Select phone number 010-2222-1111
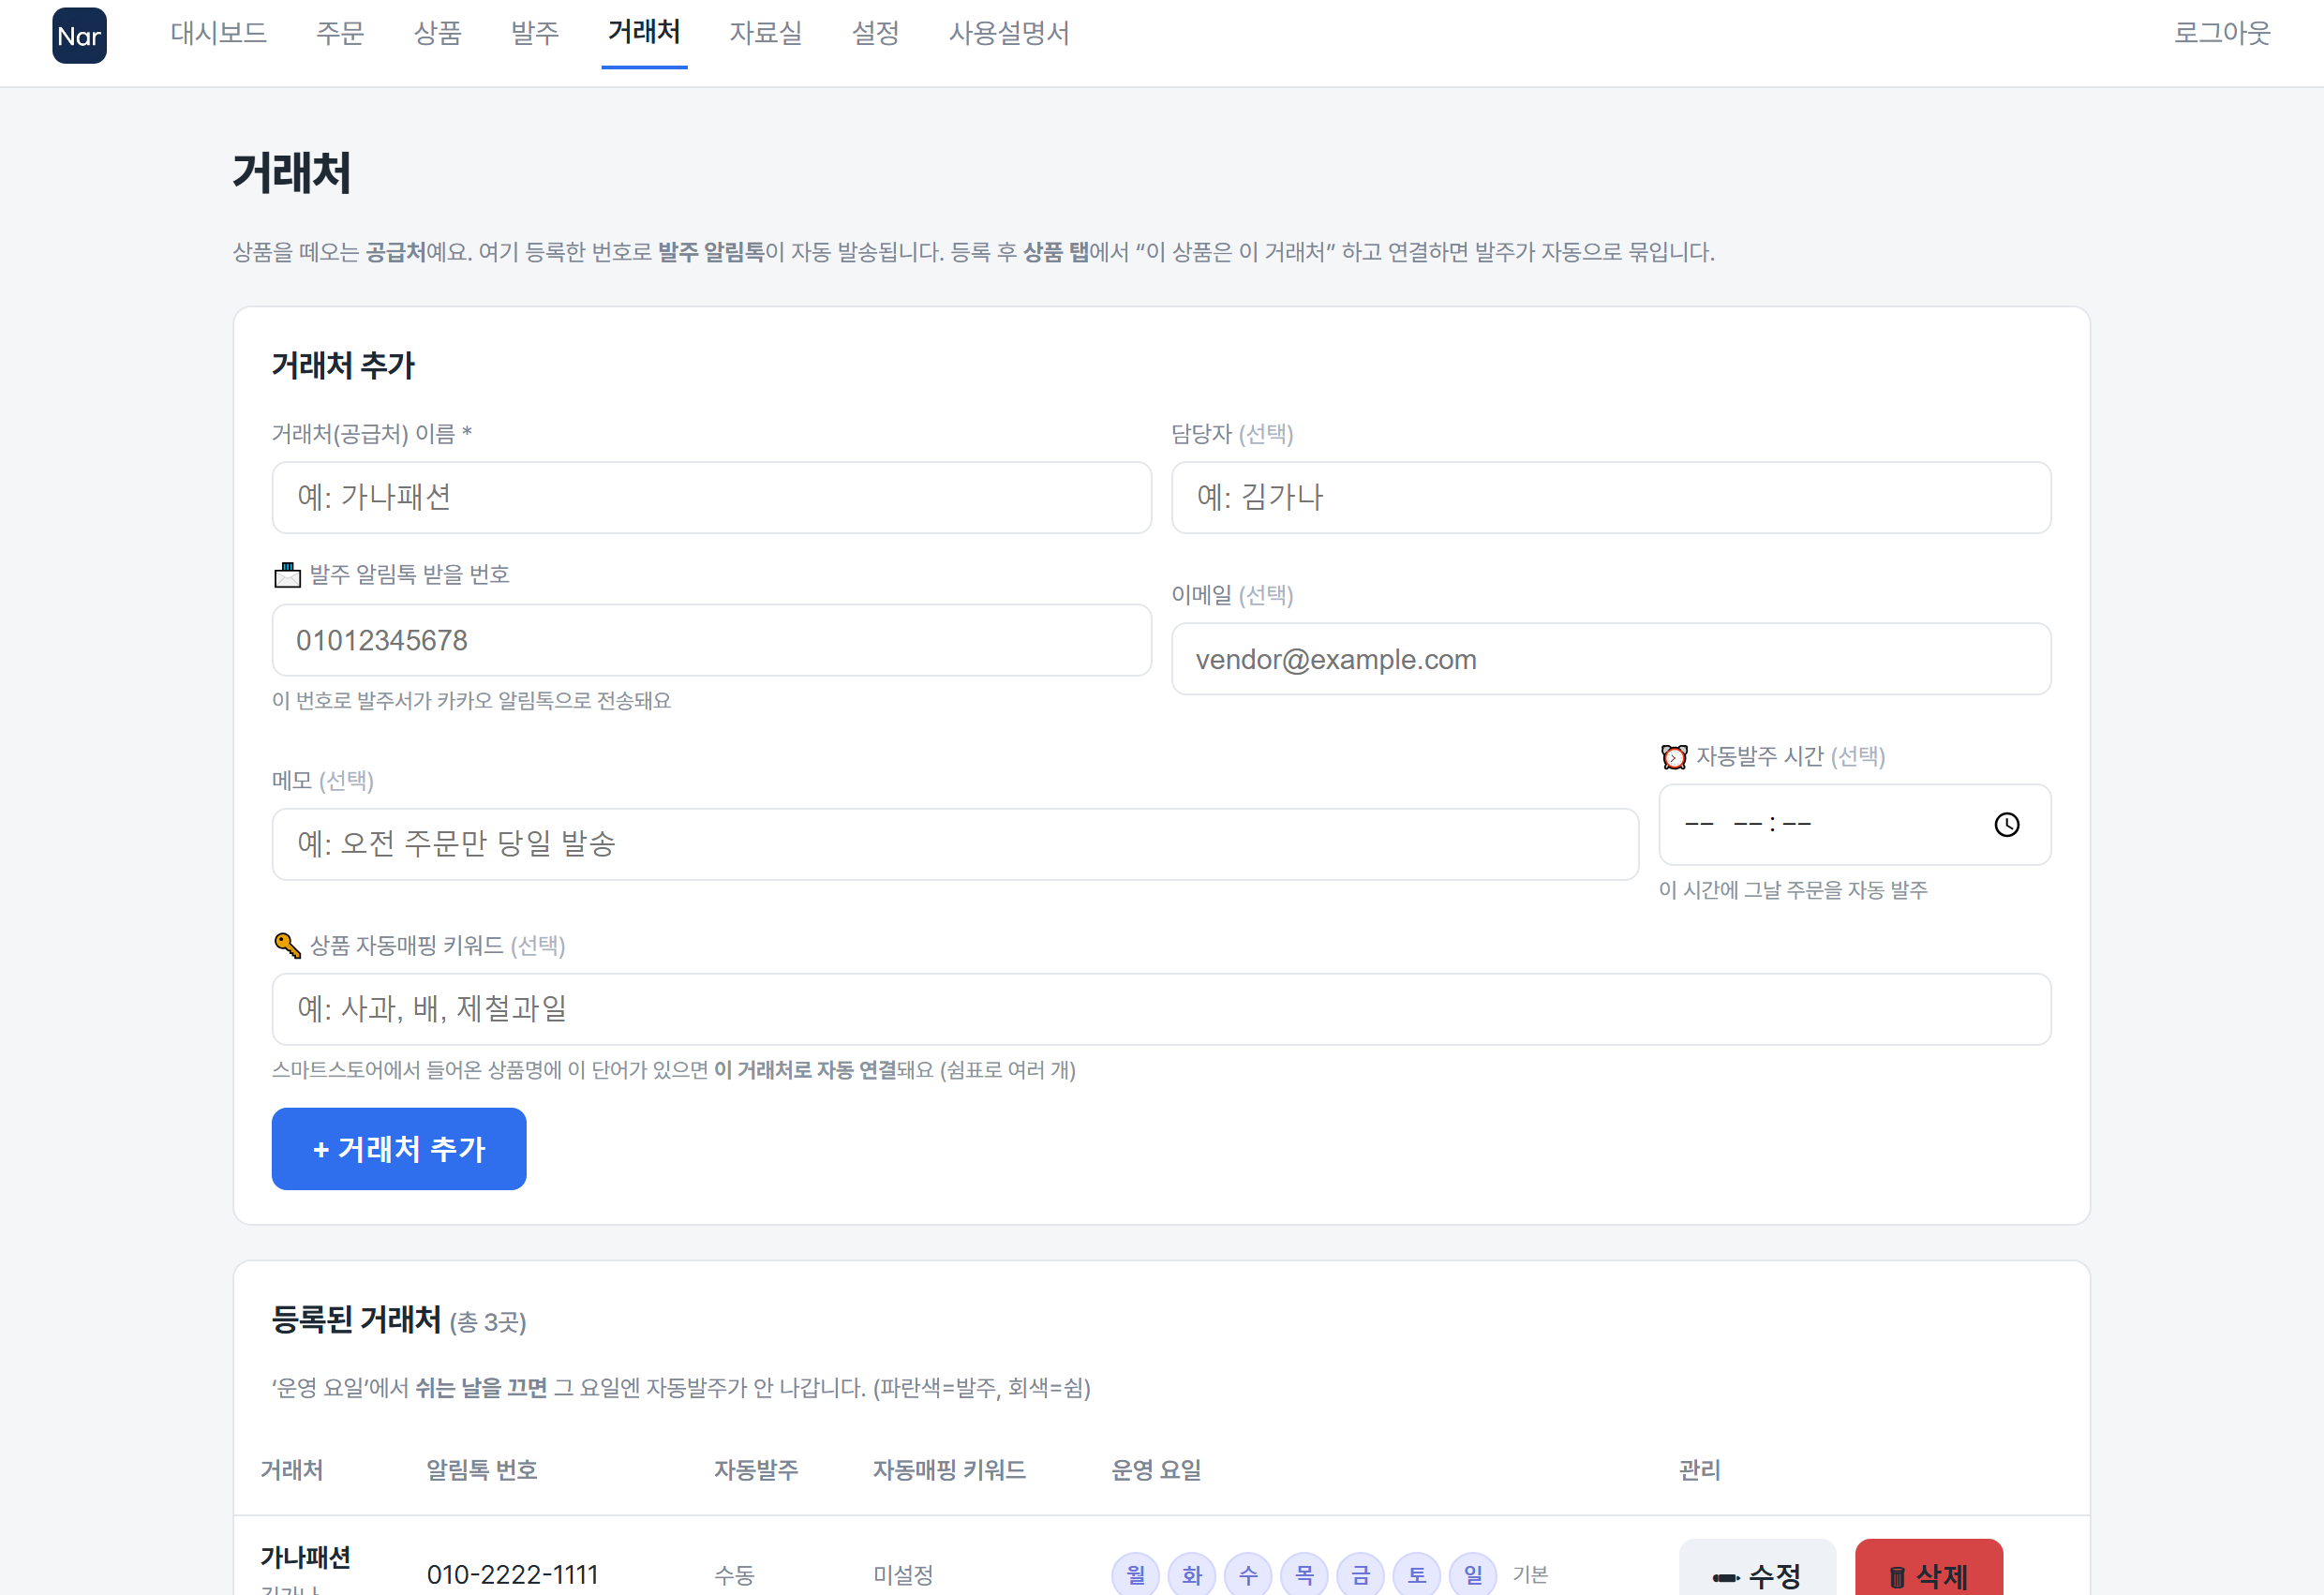 click(x=512, y=1575)
